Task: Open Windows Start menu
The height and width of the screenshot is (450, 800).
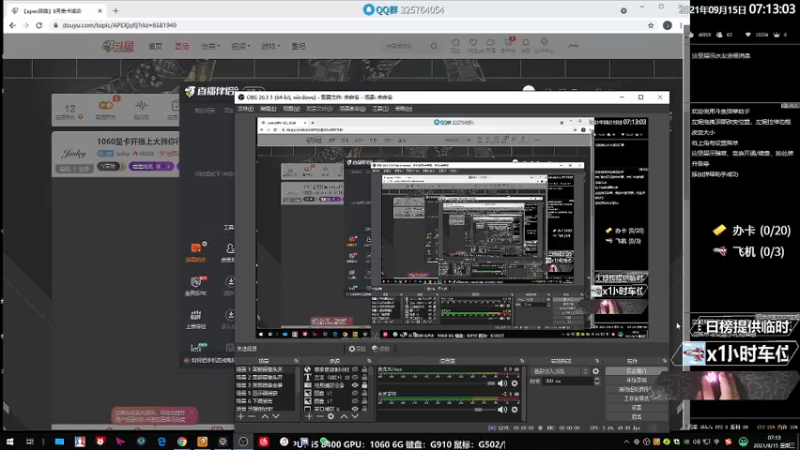Action: tap(10, 442)
